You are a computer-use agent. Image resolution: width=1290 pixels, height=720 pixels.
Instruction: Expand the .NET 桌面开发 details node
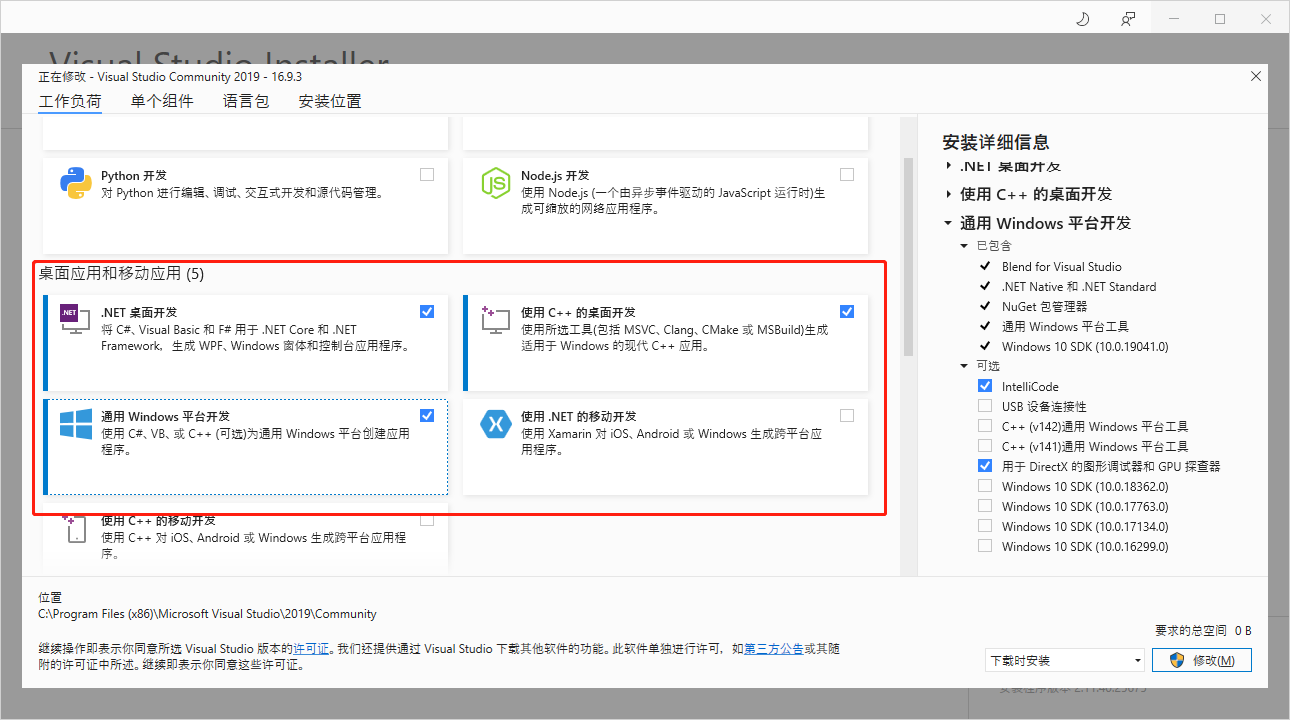click(949, 166)
